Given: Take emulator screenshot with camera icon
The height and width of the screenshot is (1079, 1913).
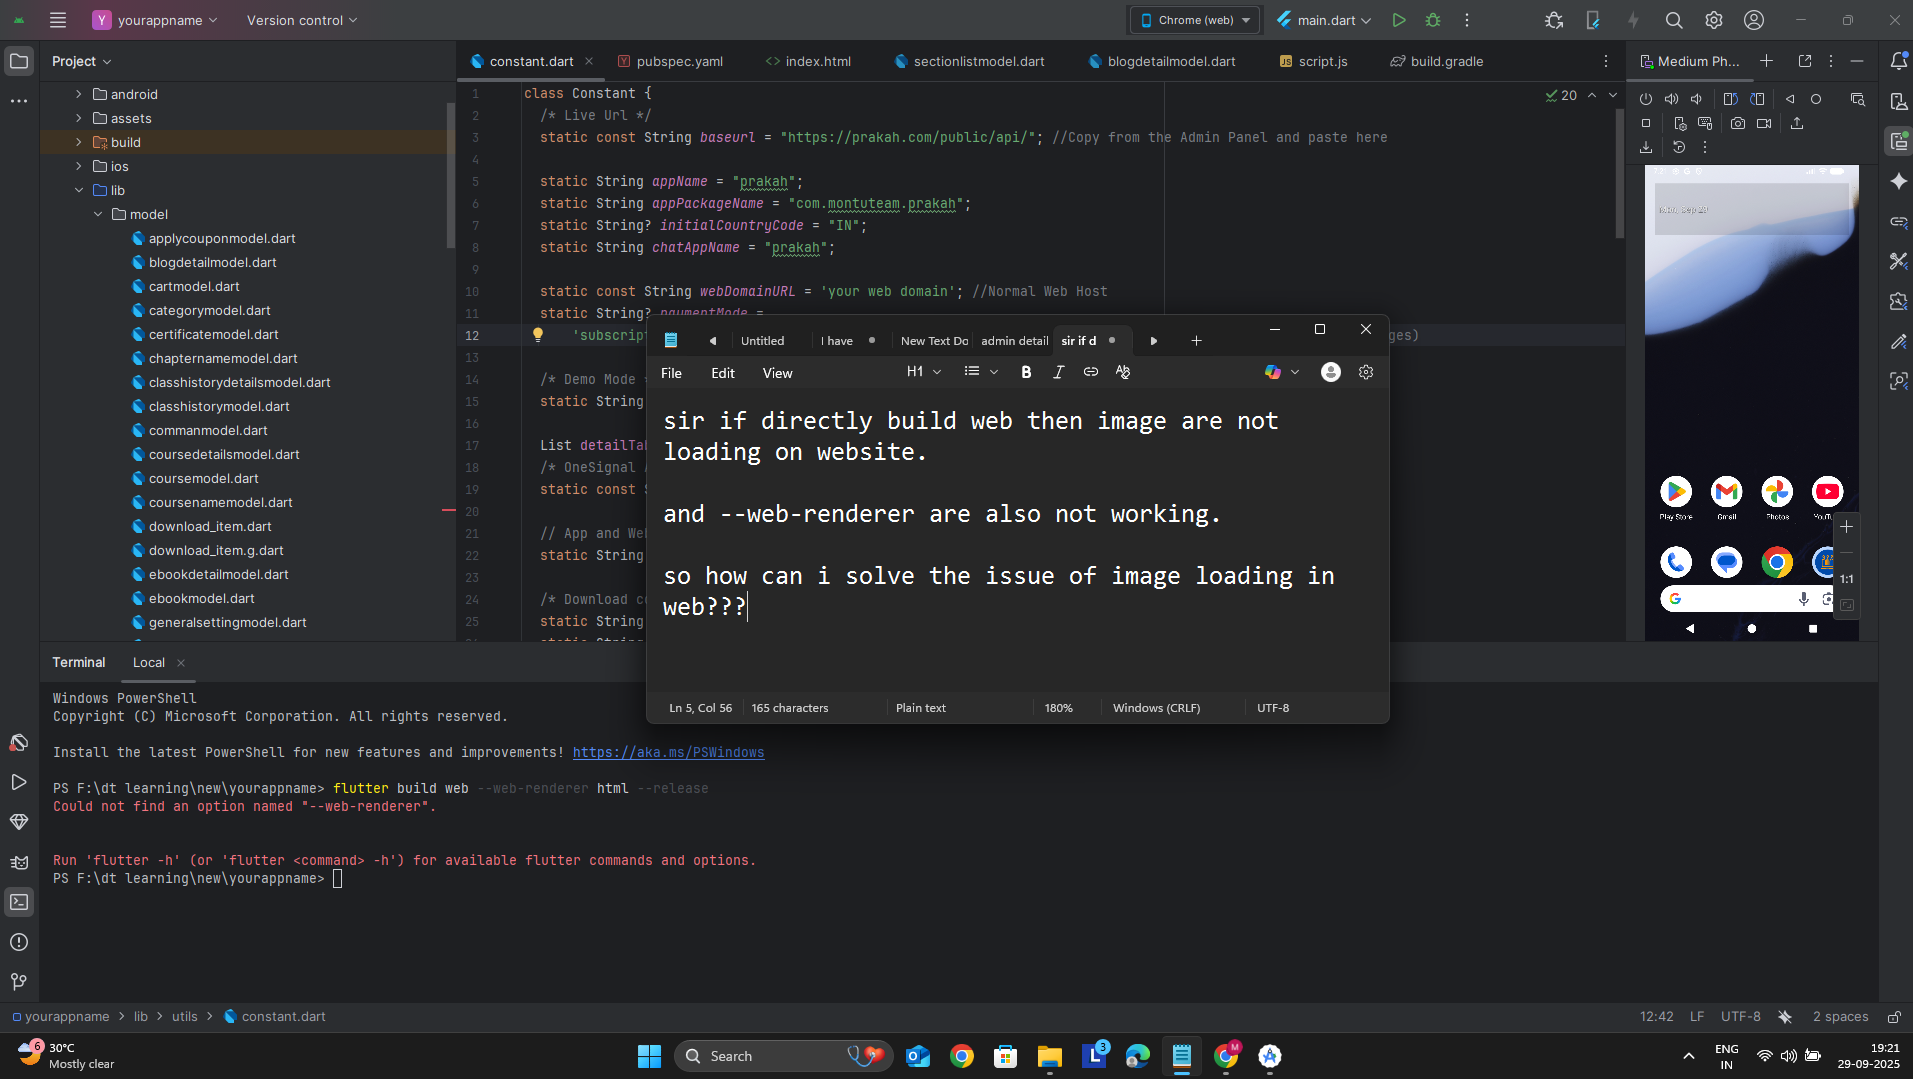Looking at the screenshot, I should point(1738,123).
